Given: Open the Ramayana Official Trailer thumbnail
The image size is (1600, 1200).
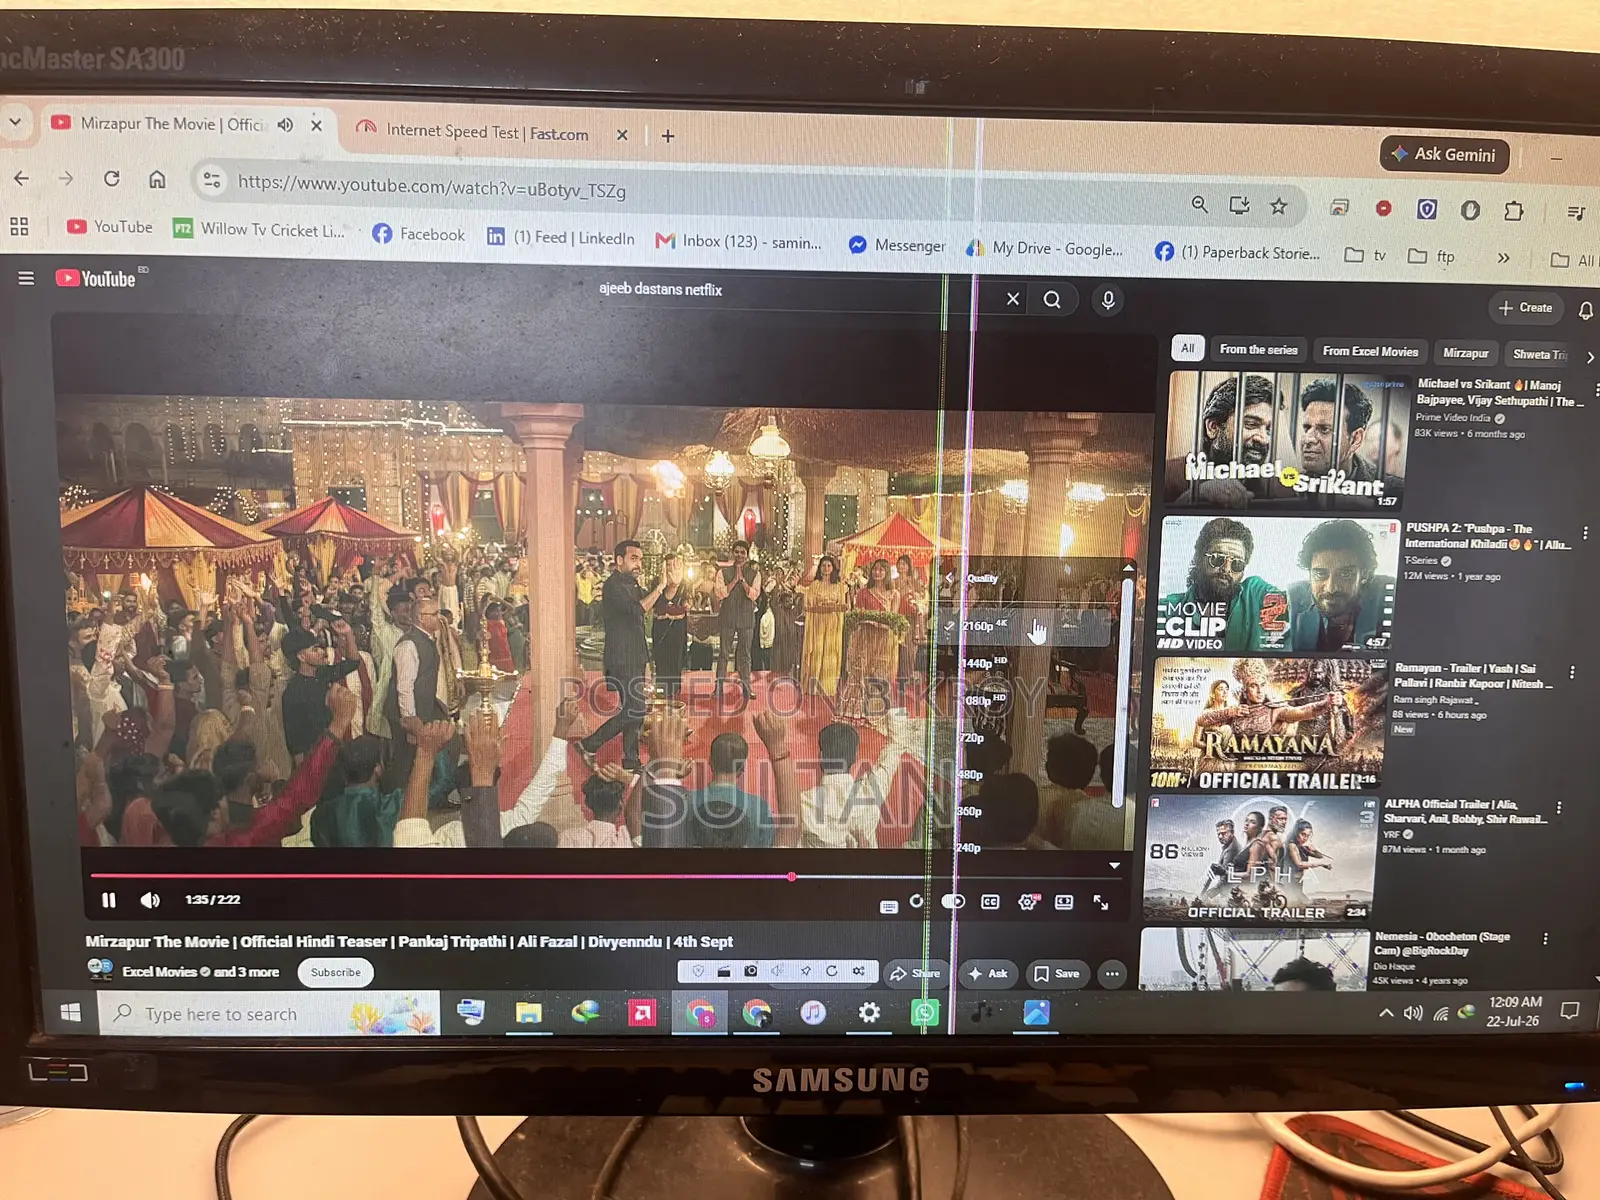Looking at the screenshot, I should click(x=1268, y=724).
